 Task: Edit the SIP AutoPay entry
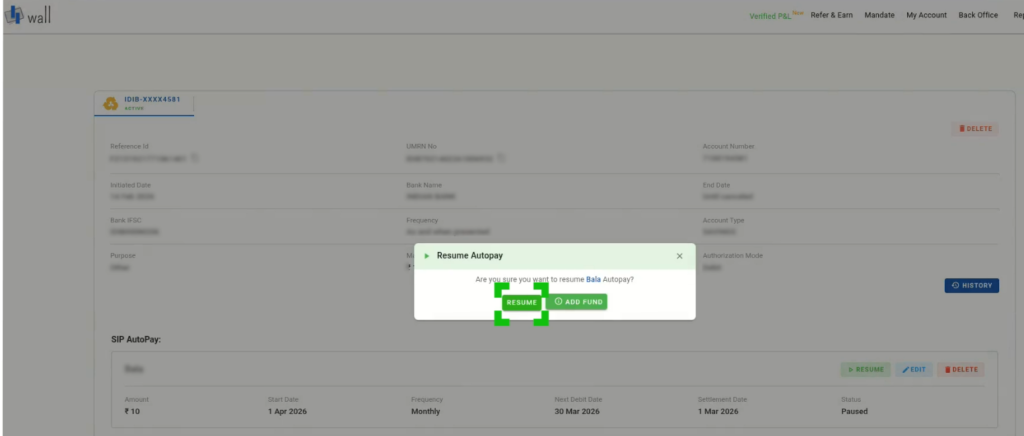tap(913, 369)
